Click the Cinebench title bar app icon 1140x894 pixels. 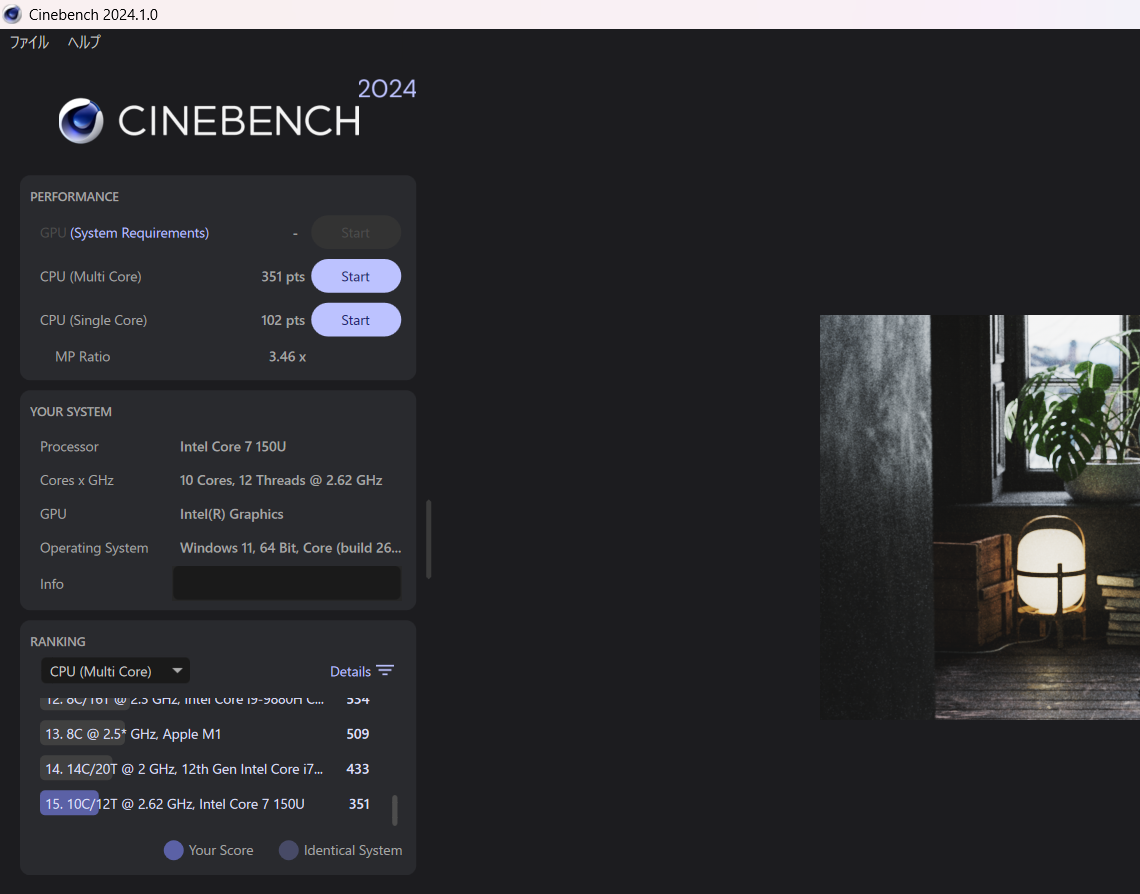[12, 15]
